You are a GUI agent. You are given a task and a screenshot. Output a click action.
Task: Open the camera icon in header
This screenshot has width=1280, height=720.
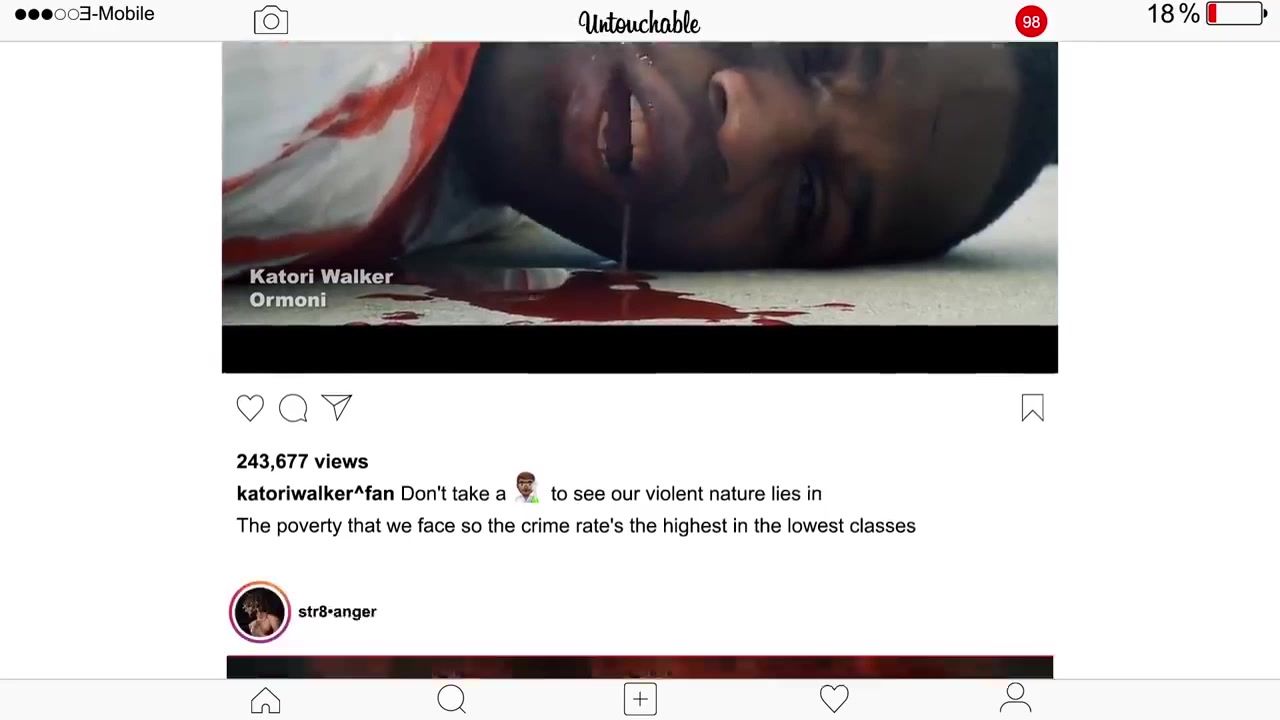(x=270, y=21)
